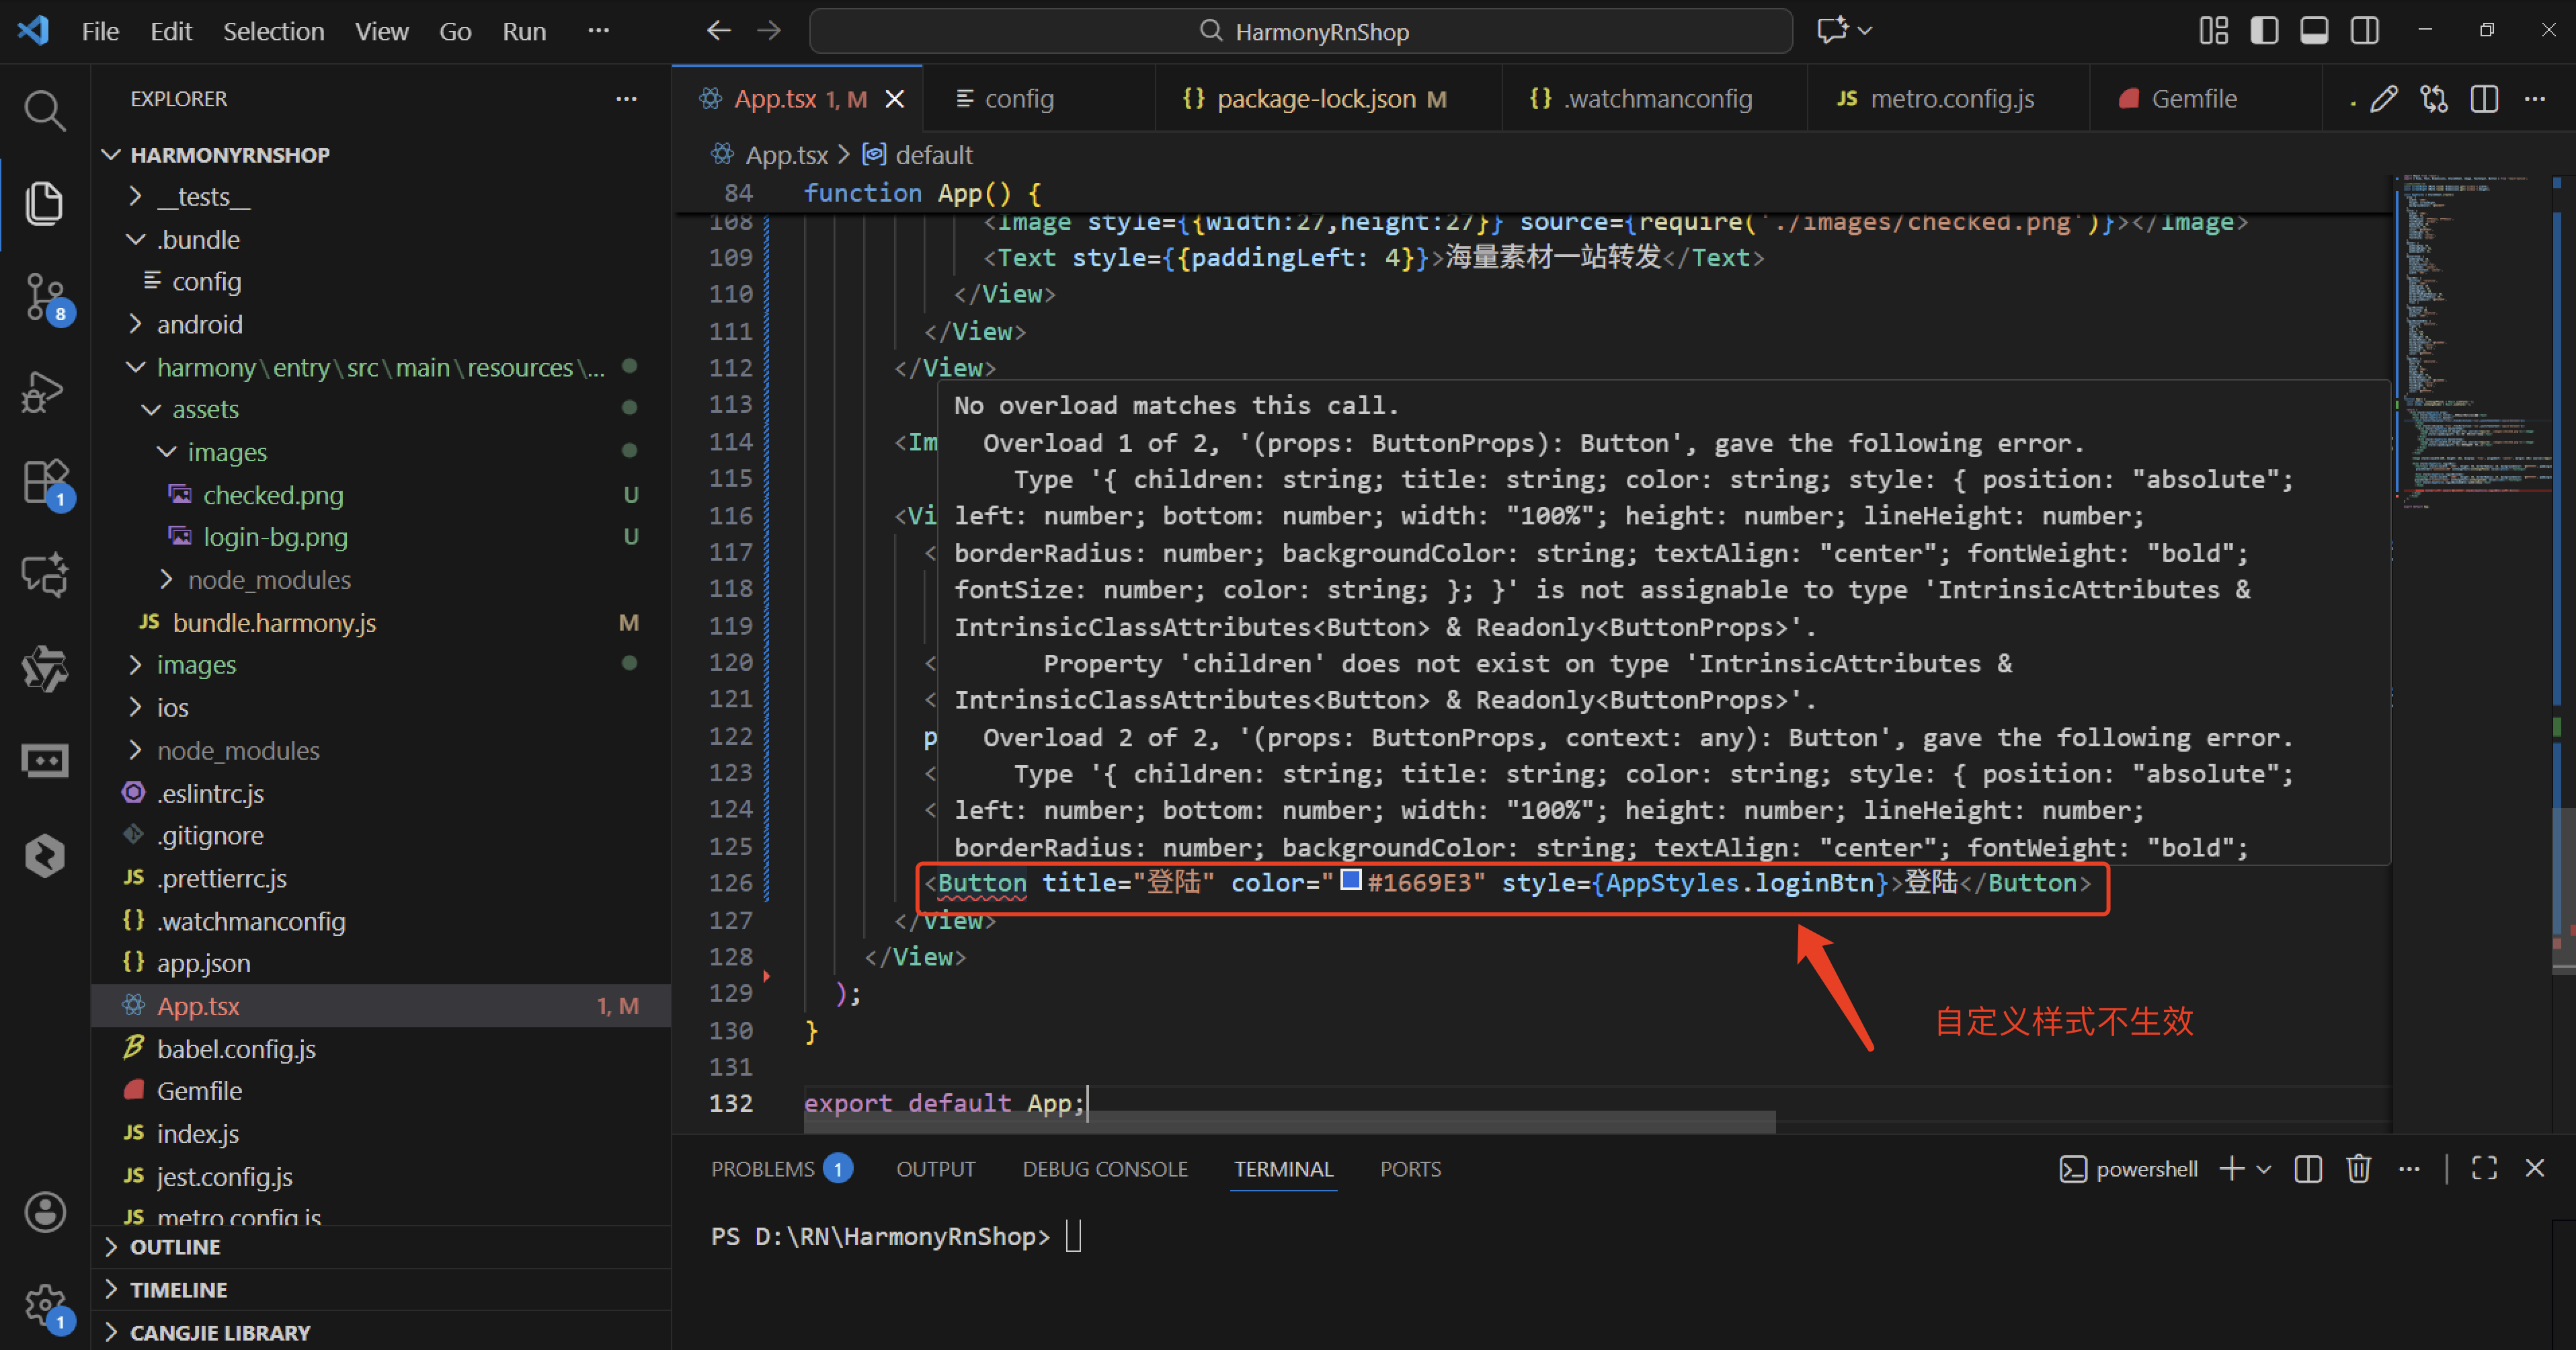Click the #1669E3 color swatch in code
This screenshot has width=2576, height=1350.
point(1350,880)
